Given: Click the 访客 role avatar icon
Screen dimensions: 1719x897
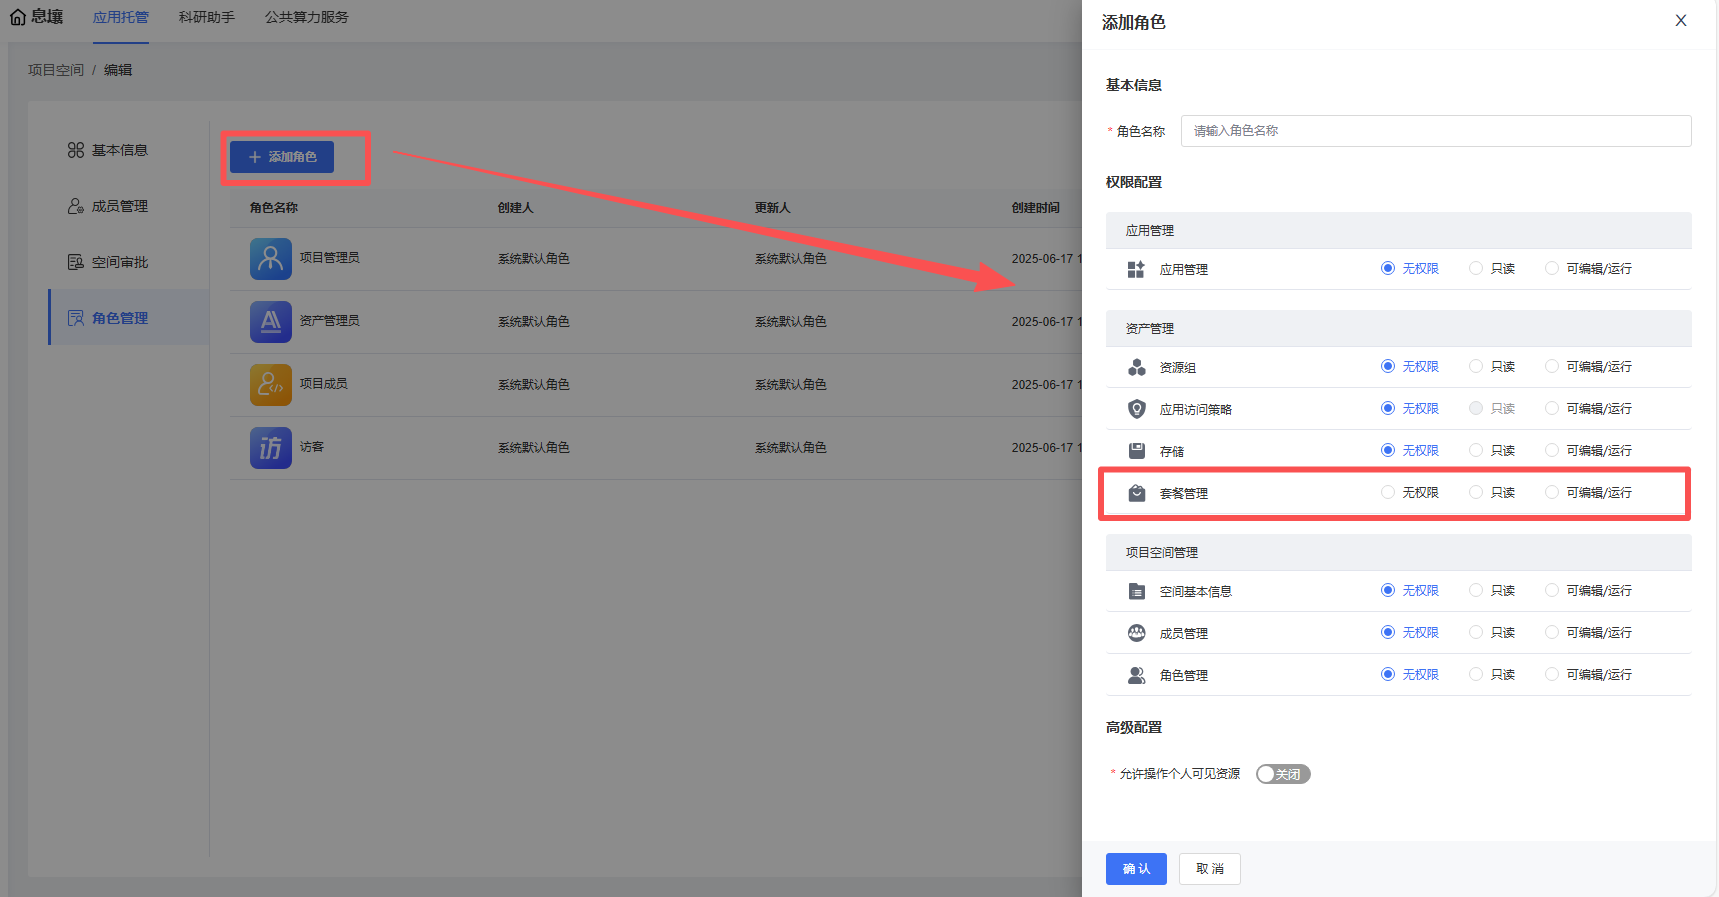Looking at the screenshot, I should click(x=271, y=448).
